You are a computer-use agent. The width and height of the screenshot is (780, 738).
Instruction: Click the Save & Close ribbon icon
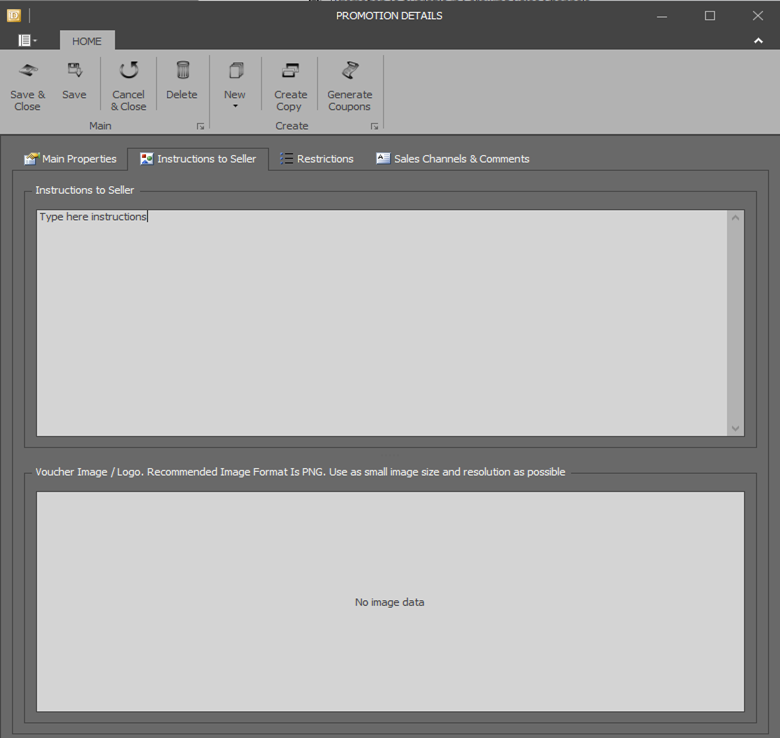[28, 70]
